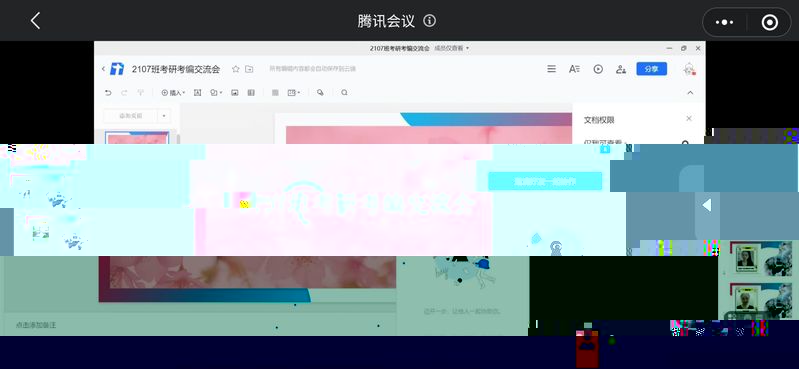Click the 点击添加备注 notes field
The width and height of the screenshot is (799, 369).
pyautogui.click(x=36, y=325)
